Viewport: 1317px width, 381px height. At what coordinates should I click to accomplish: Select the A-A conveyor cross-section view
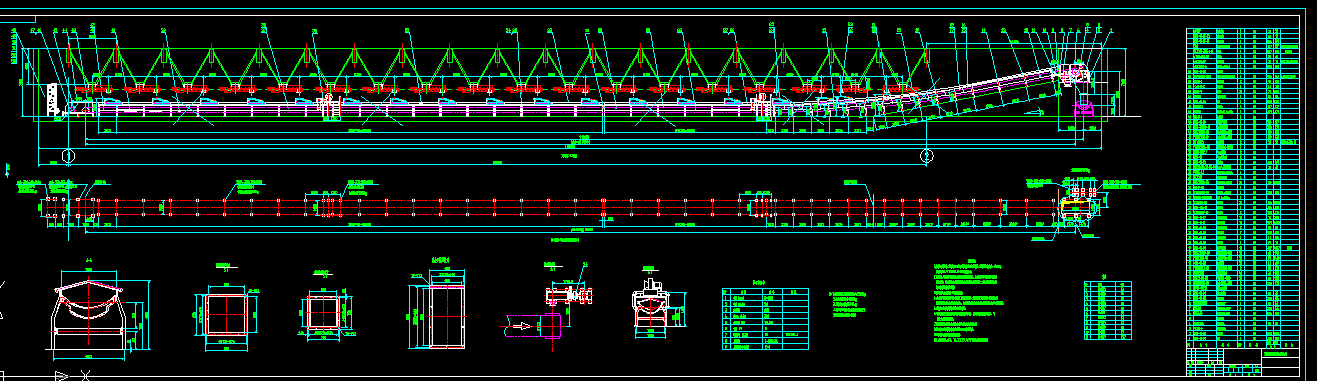[x=90, y=312]
